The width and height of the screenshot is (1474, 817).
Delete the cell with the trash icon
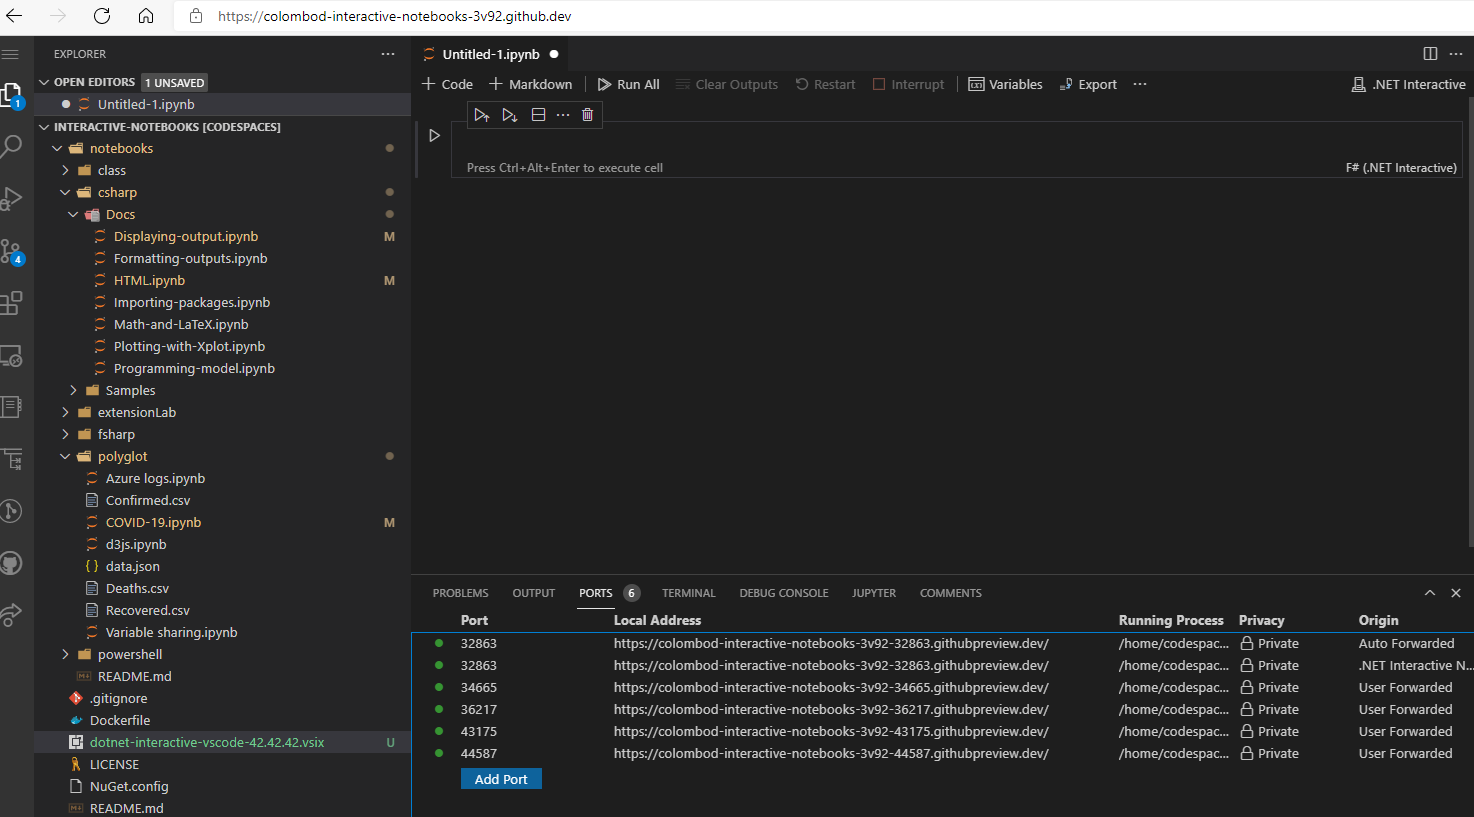click(x=587, y=114)
